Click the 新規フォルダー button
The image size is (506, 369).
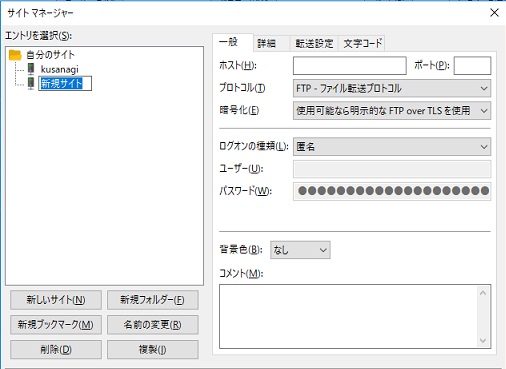152,300
